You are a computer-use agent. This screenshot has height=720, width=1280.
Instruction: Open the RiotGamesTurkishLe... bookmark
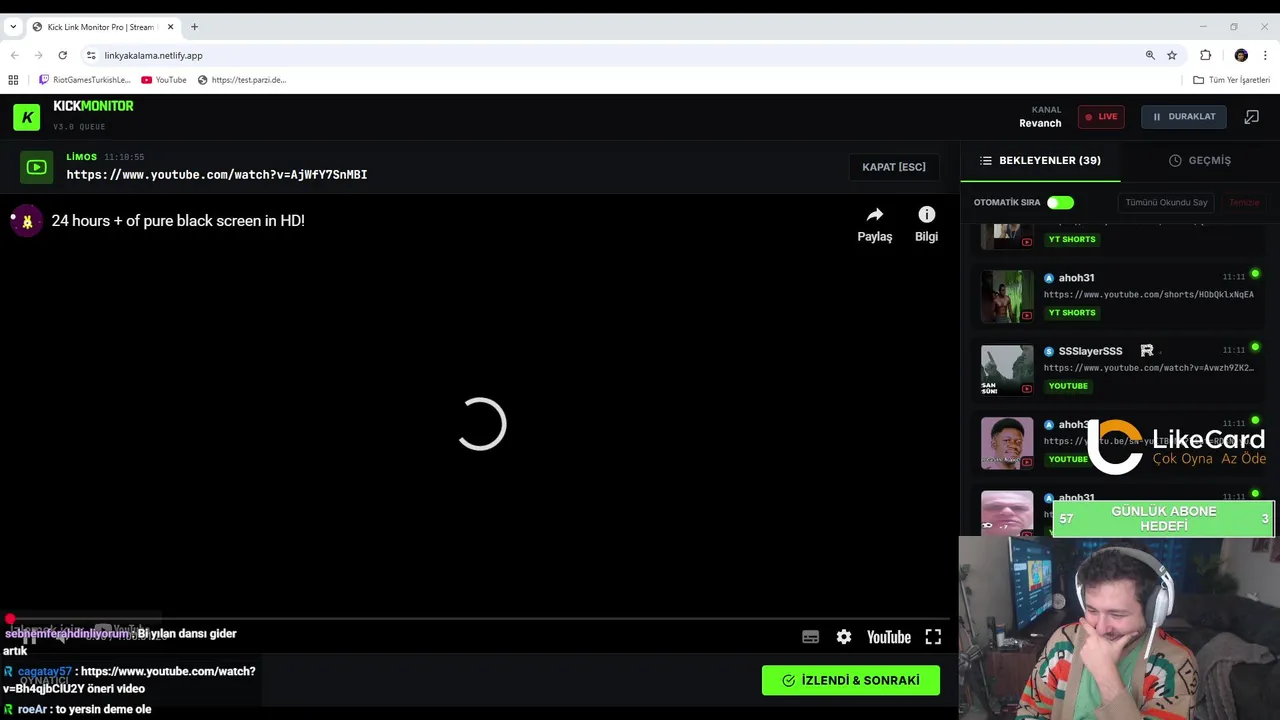tap(85, 80)
